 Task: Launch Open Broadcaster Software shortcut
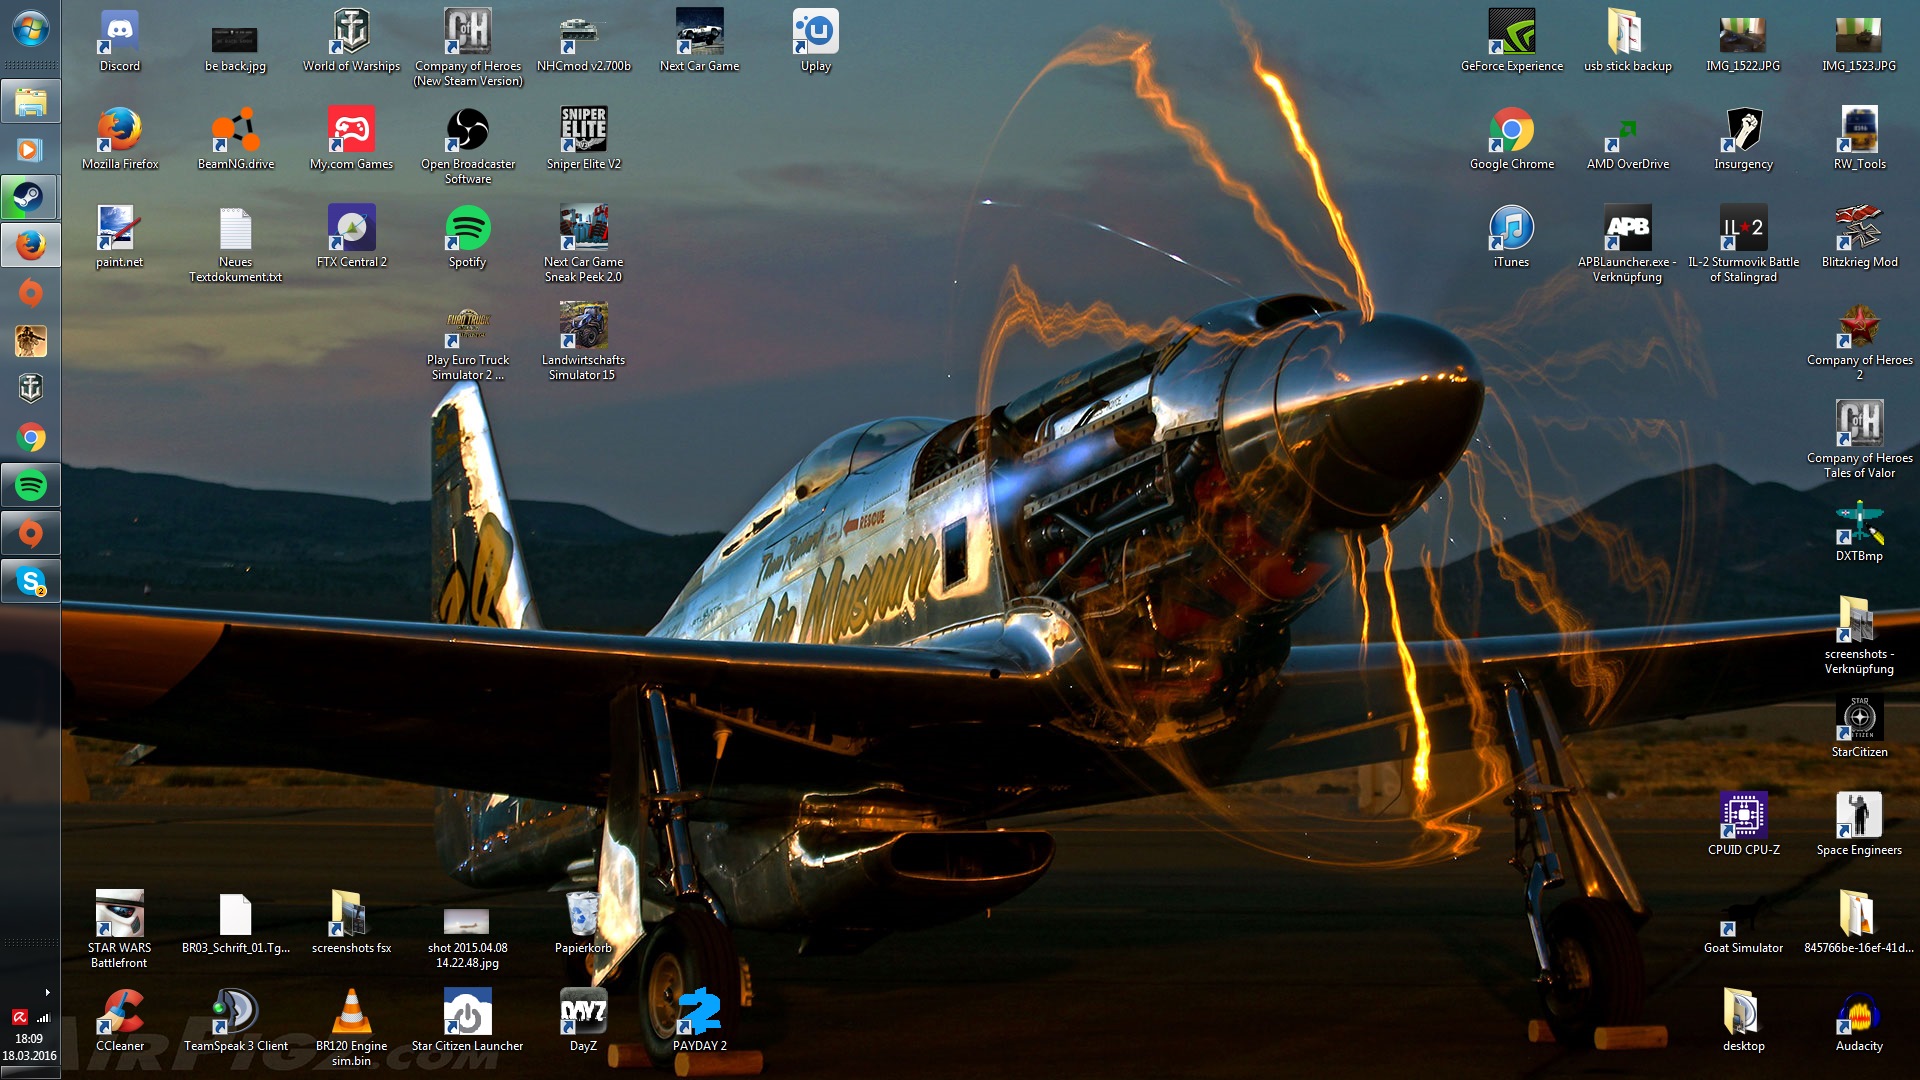(467, 131)
